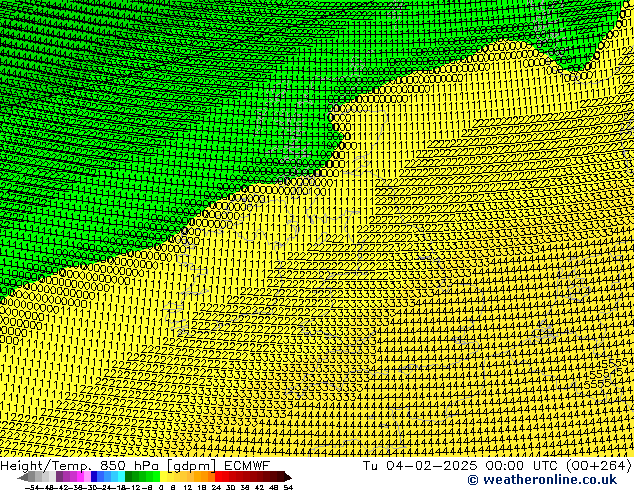Image resolution: width=634 pixels, height=490 pixels.
Task: Click the left gray arrow of the legend
Action: point(23,477)
